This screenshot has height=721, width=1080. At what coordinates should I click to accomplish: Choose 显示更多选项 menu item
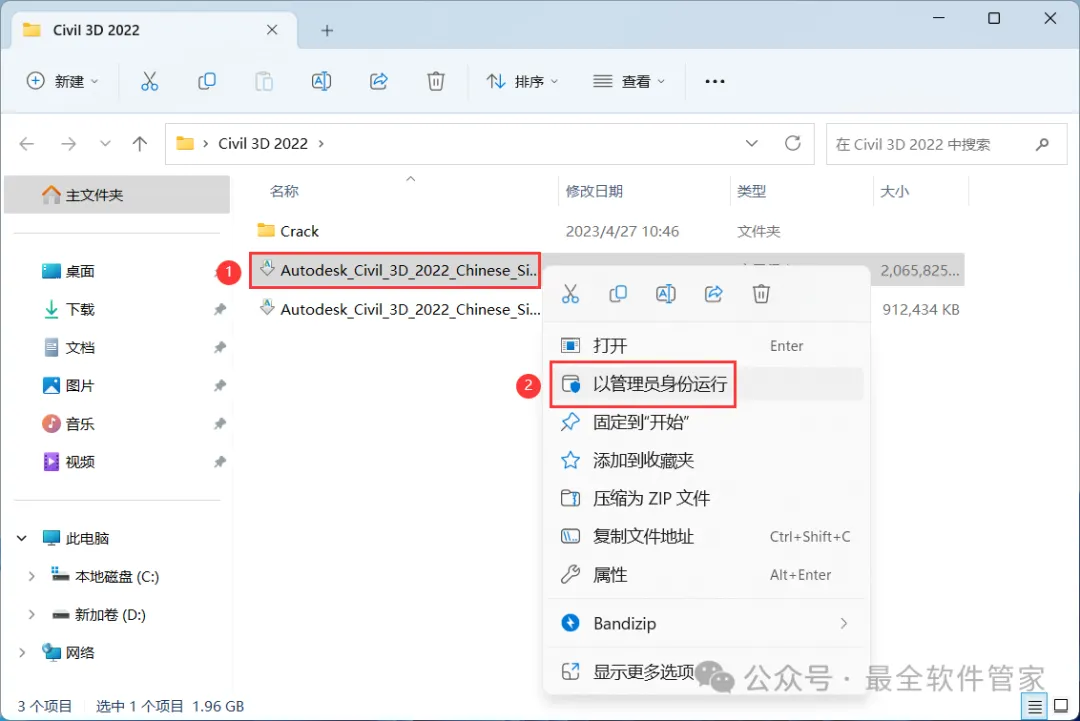point(706,671)
